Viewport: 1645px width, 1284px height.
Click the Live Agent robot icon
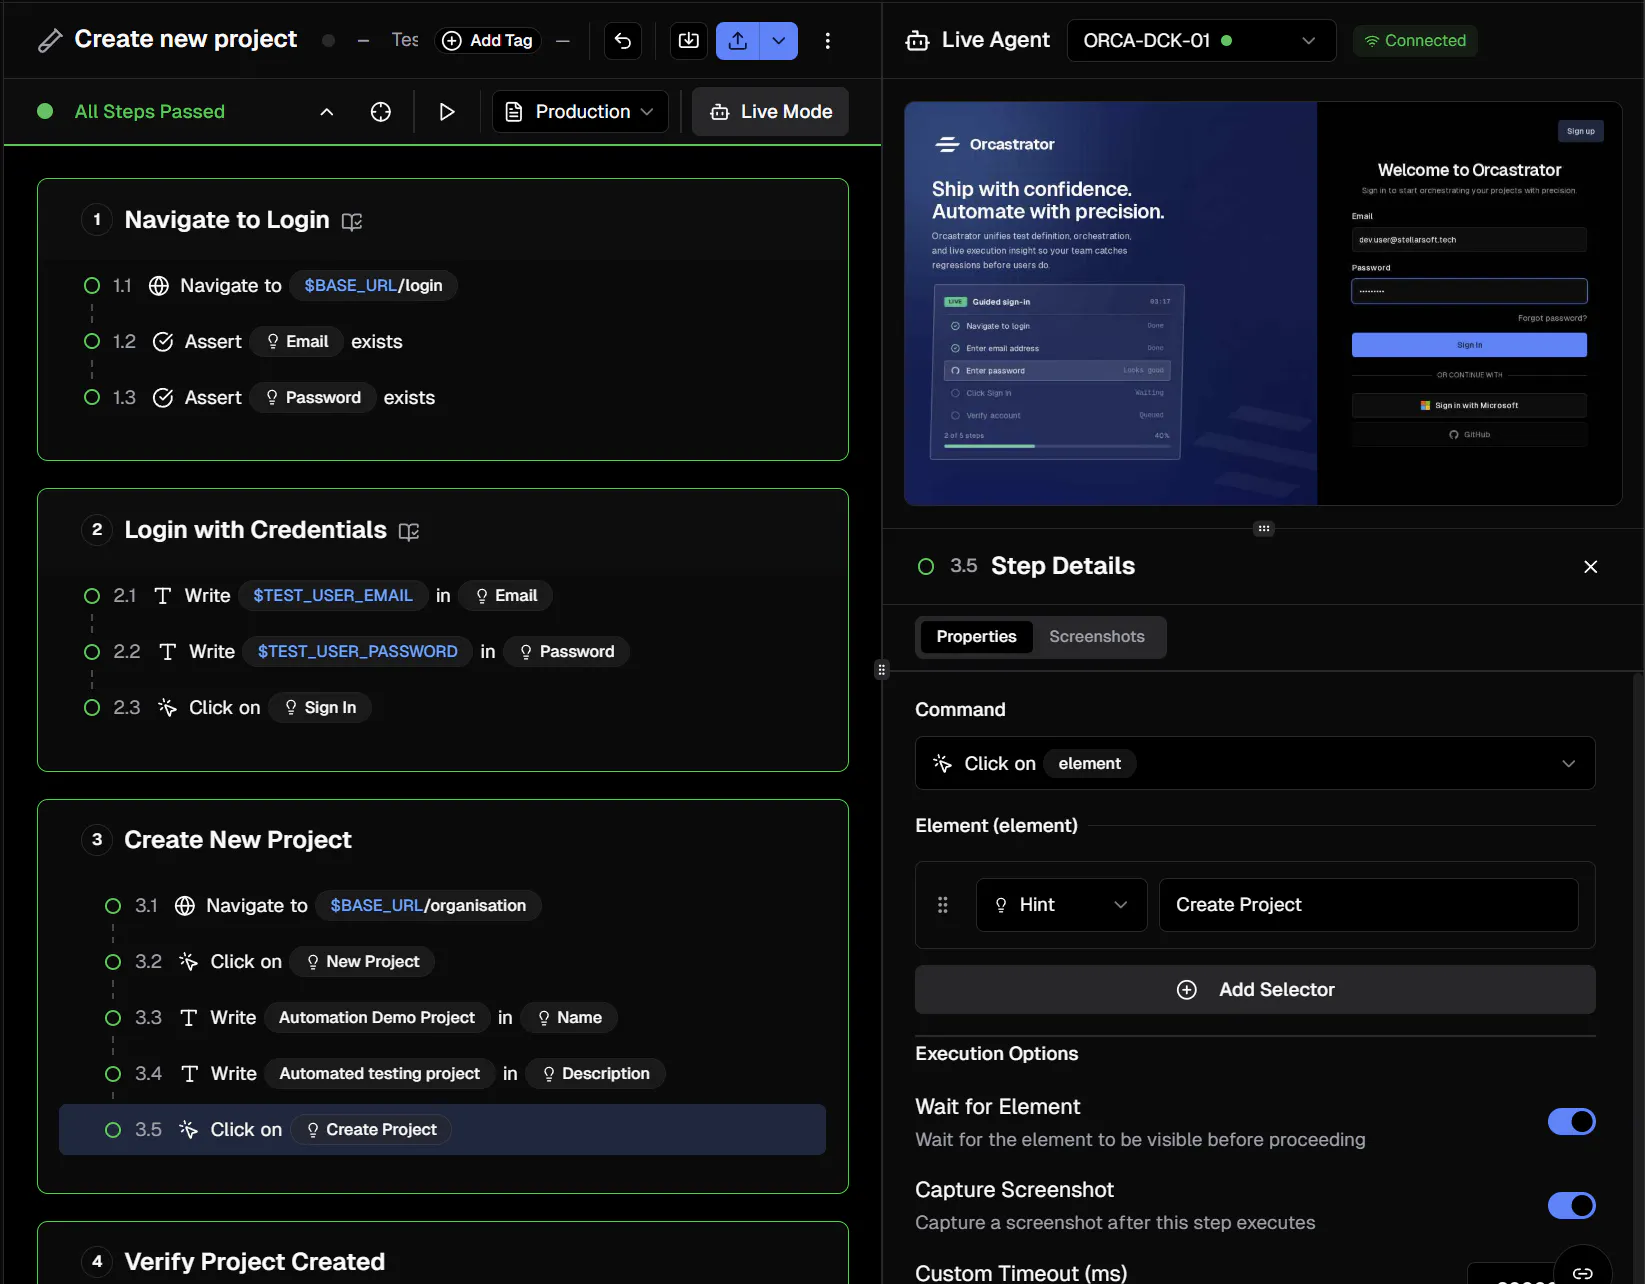click(x=917, y=41)
